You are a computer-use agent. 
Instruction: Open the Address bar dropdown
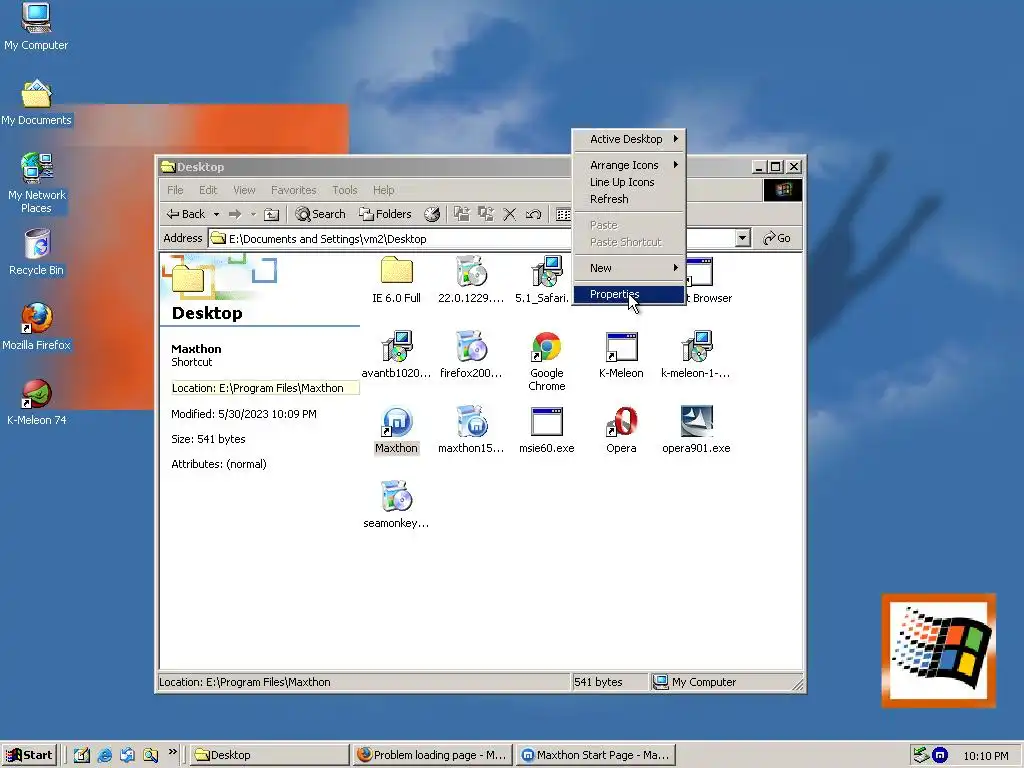click(743, 238)
